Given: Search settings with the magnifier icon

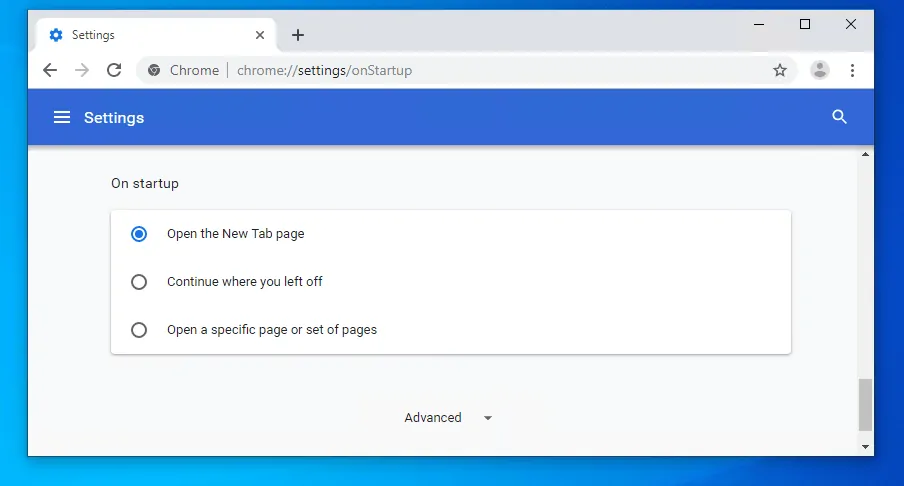Looking at the screenshot, I should point(839,117).
